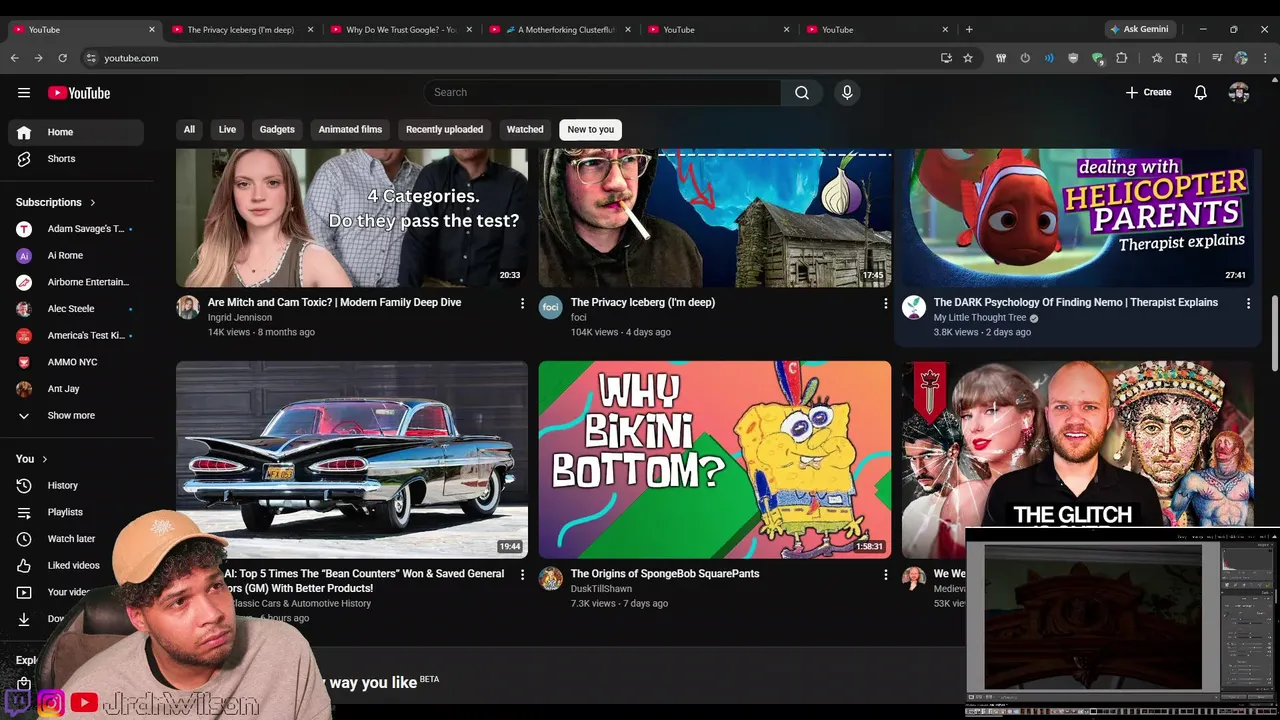Image resolution: width=1280 pixels, height=720 pixels.
Task: Open The Origins of SpongeBob SquarePants title
Action: [665, 574]
